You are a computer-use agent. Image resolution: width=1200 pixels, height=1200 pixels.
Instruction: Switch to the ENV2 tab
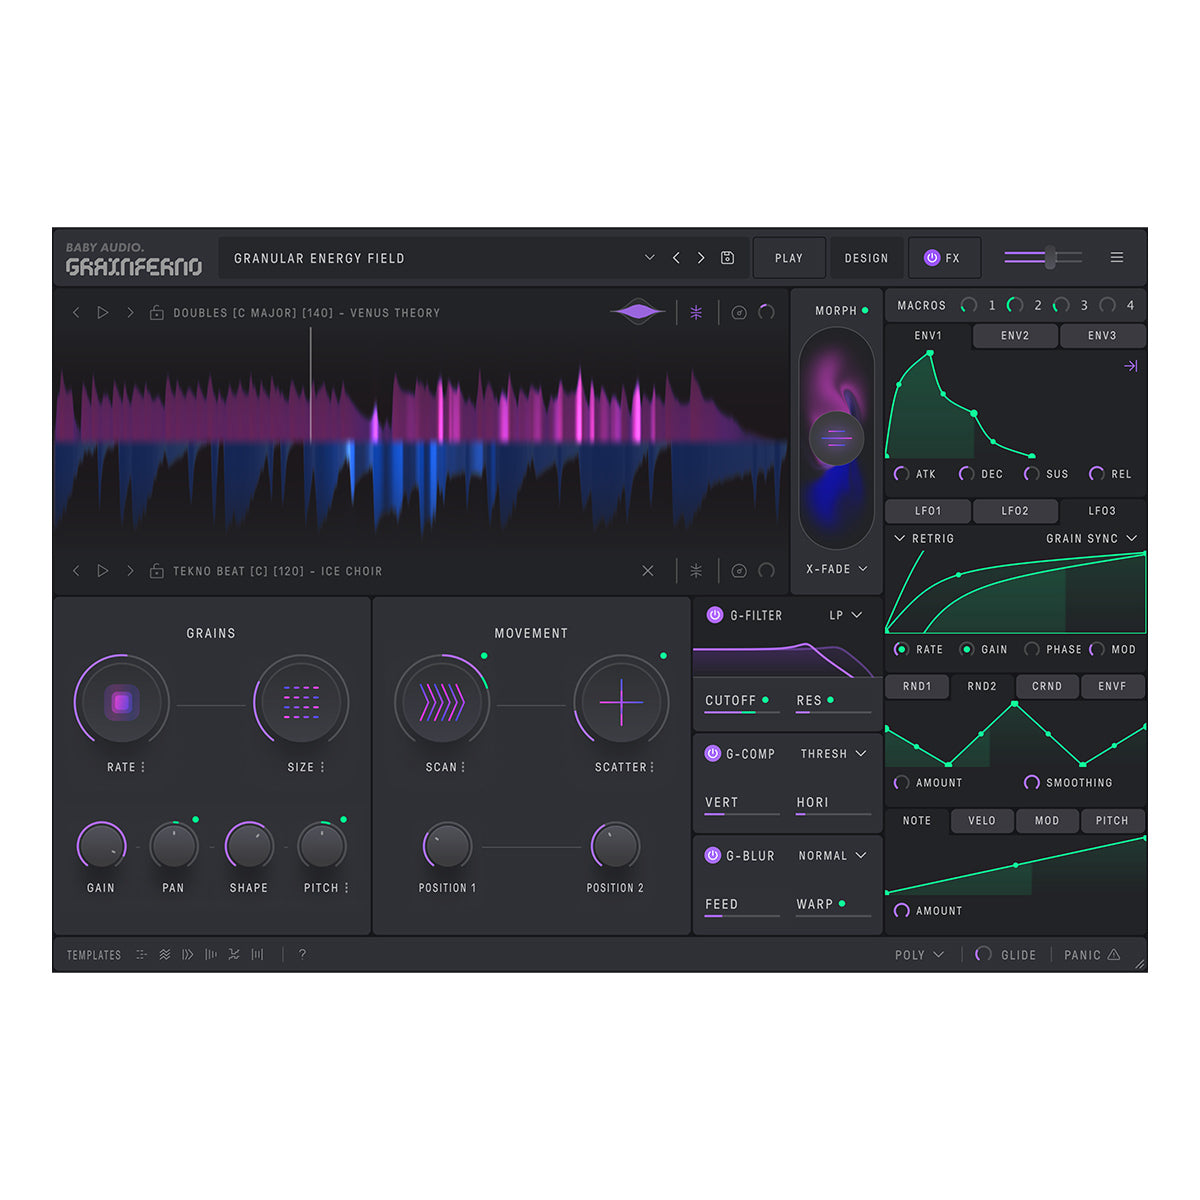tap(1014, 336)
